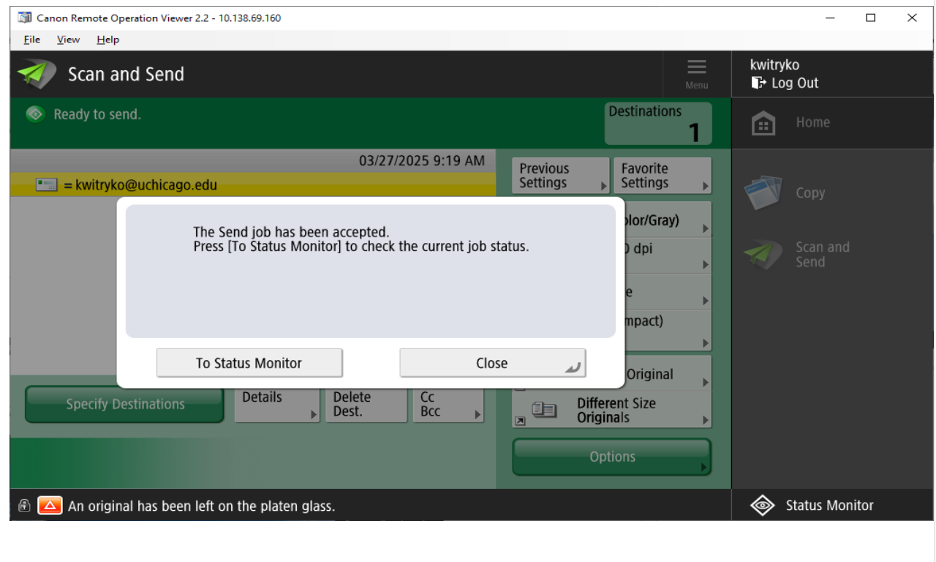
Task: Click the email destination envelope icon
Action: click(x=46, y=185)
